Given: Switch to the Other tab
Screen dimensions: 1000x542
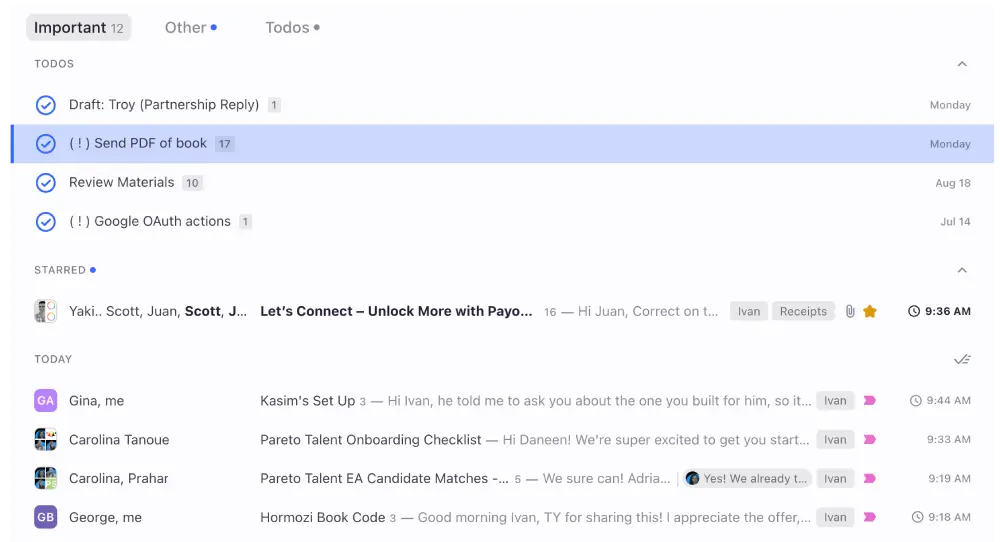Looking at the screenshot, I should tap(191, 27).
